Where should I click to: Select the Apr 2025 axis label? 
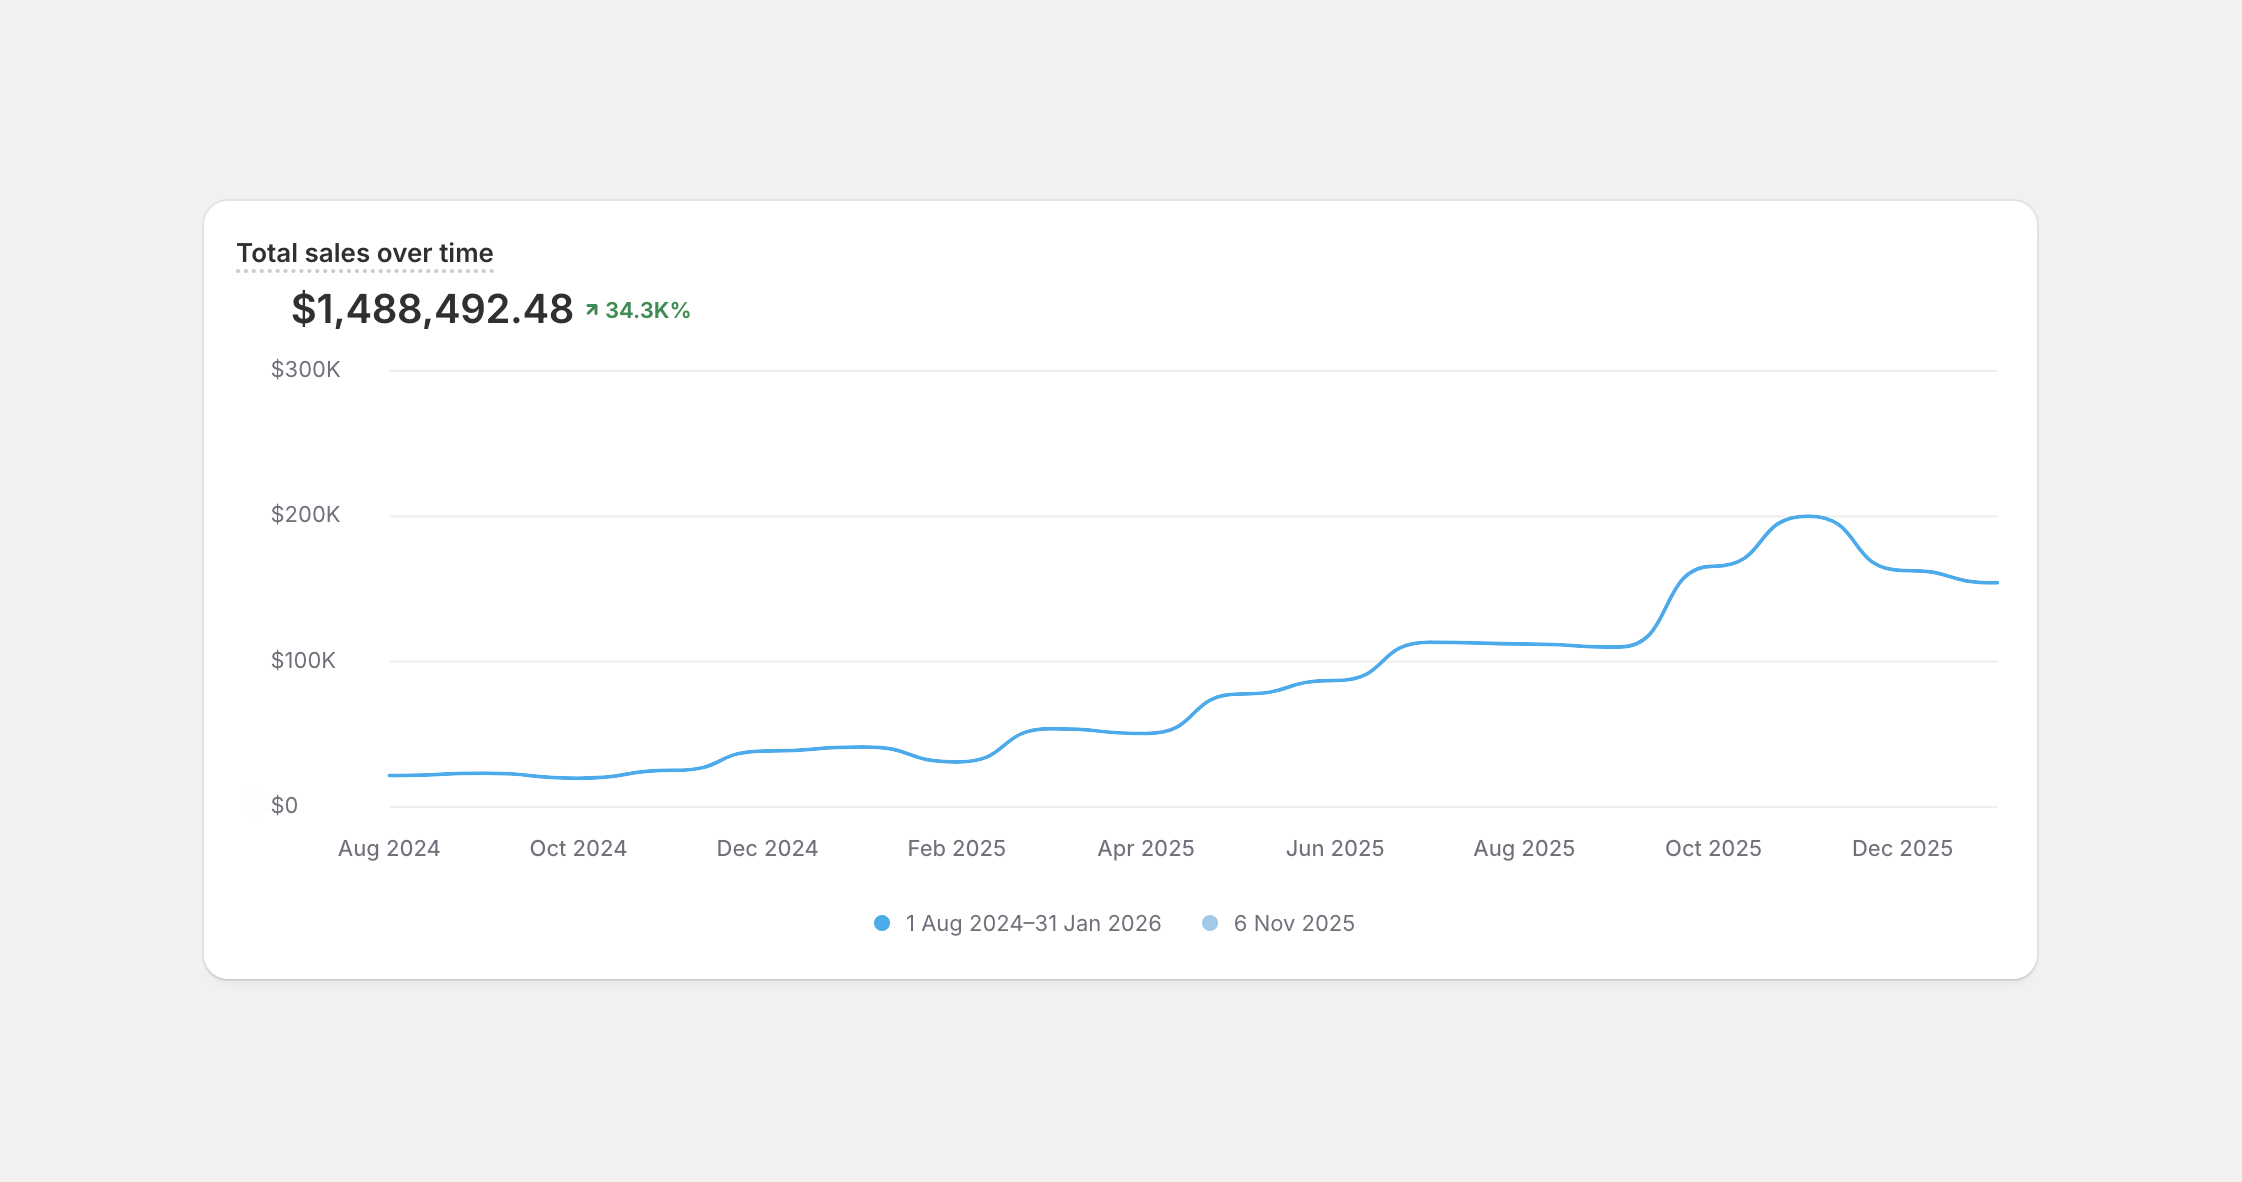pyautogui.click(x=1146, y=848)
